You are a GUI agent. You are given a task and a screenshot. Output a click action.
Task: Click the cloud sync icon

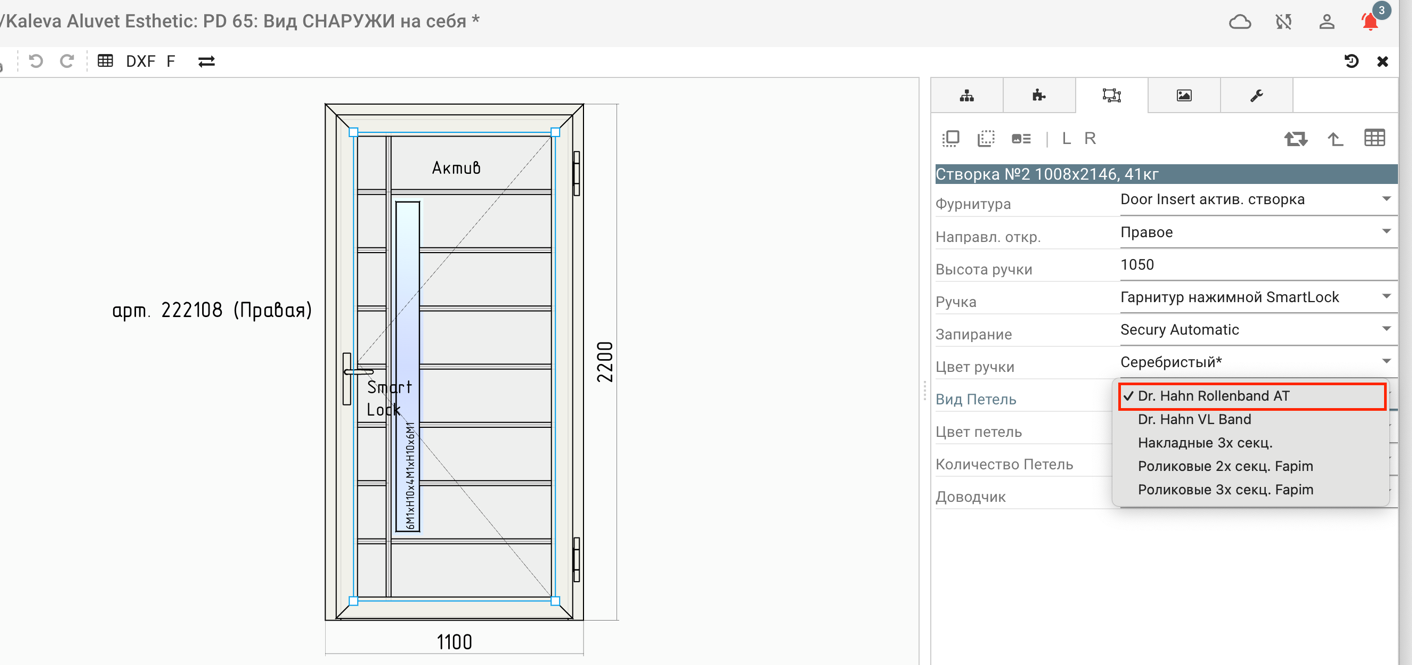[x=1240, y=22]
